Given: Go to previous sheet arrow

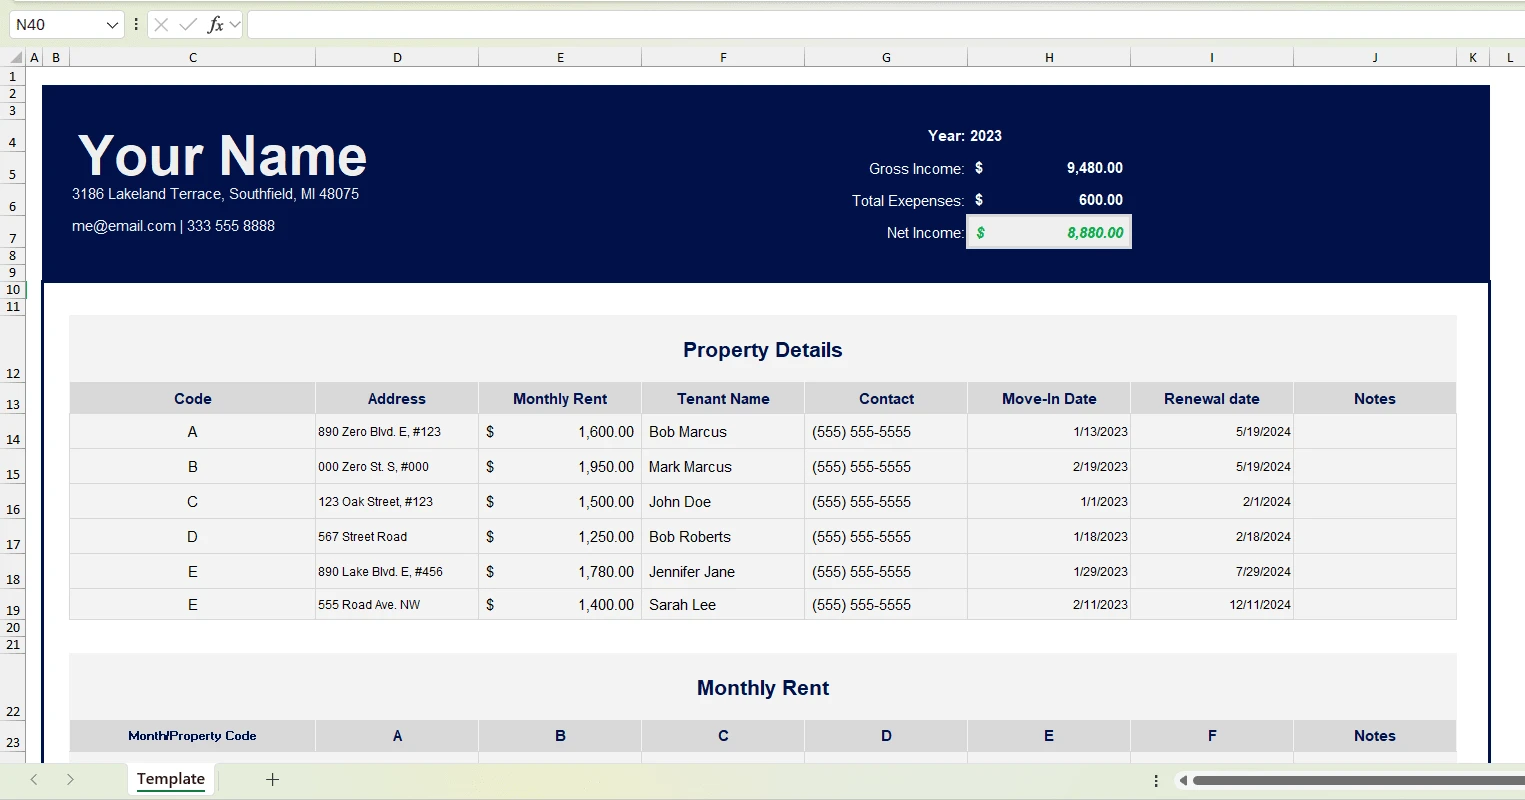Looking at the screenshot, I should point(34,779).
